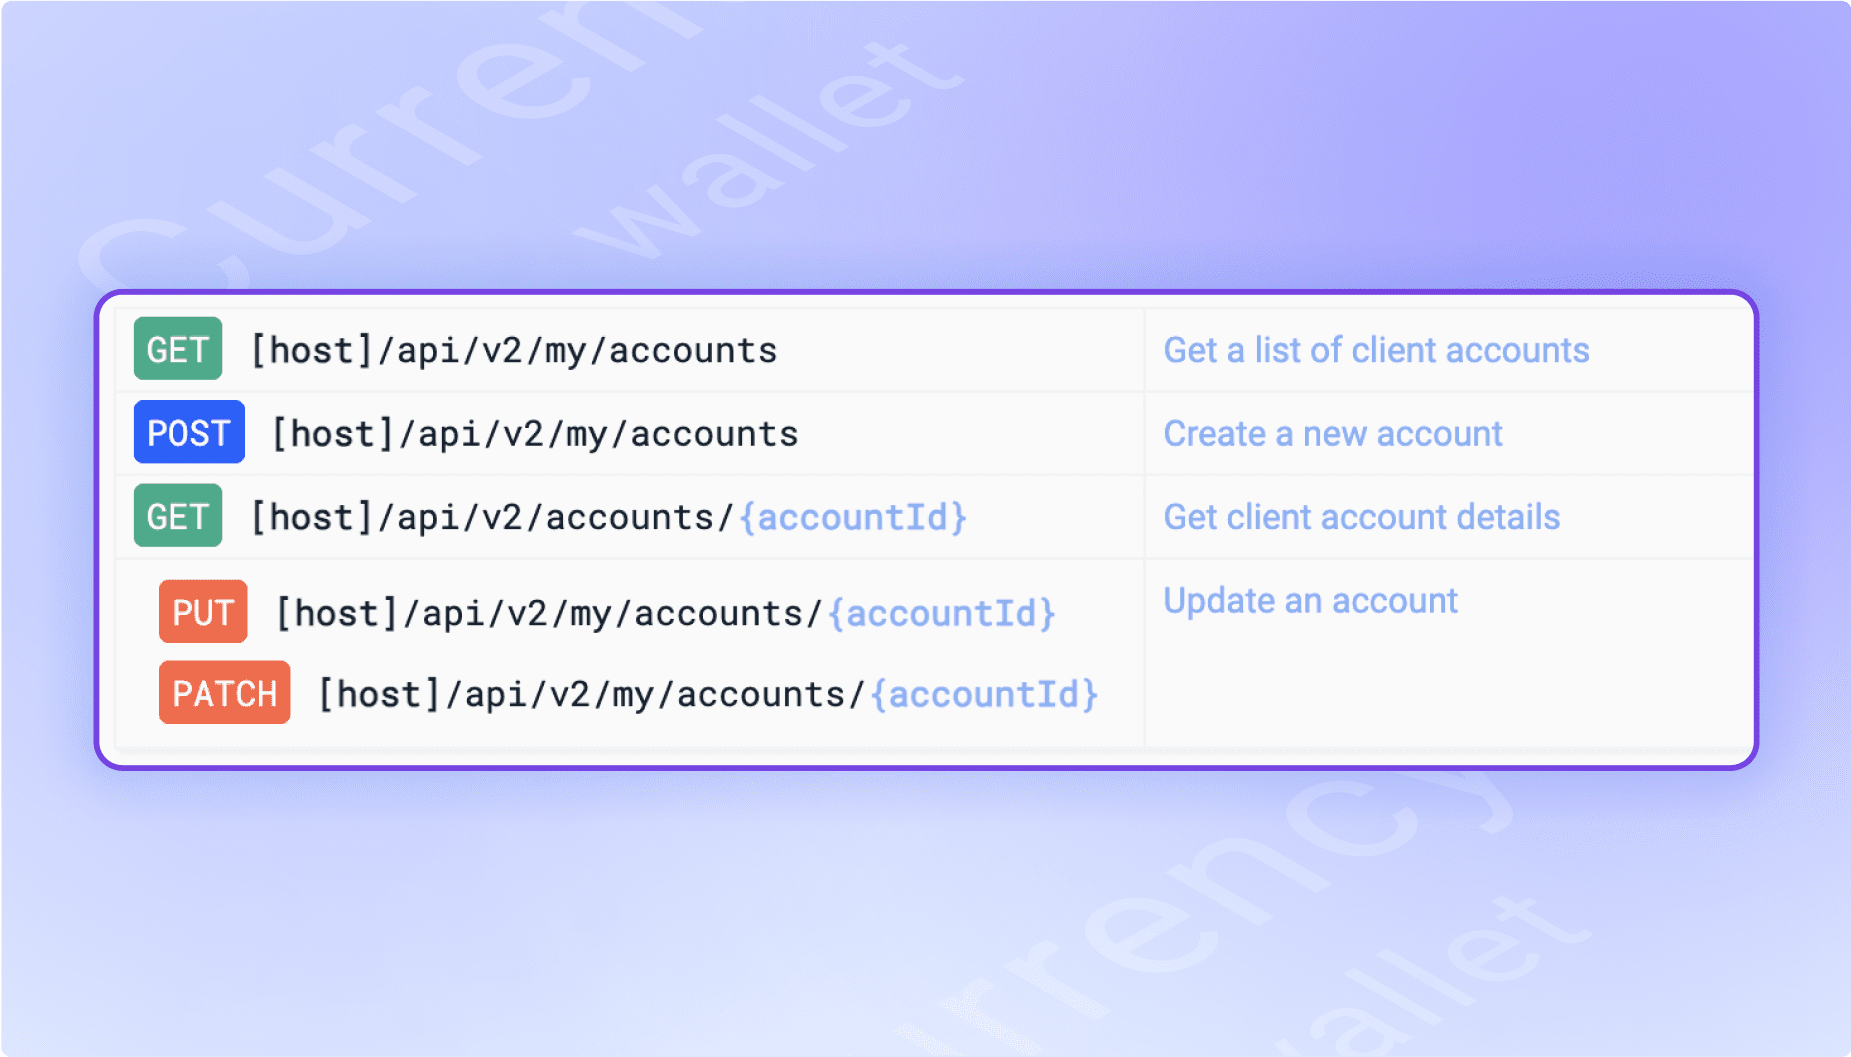Click the orange PATCH method badge
The width and height of the screenshot is (1851, 1057).
point(225,693)
